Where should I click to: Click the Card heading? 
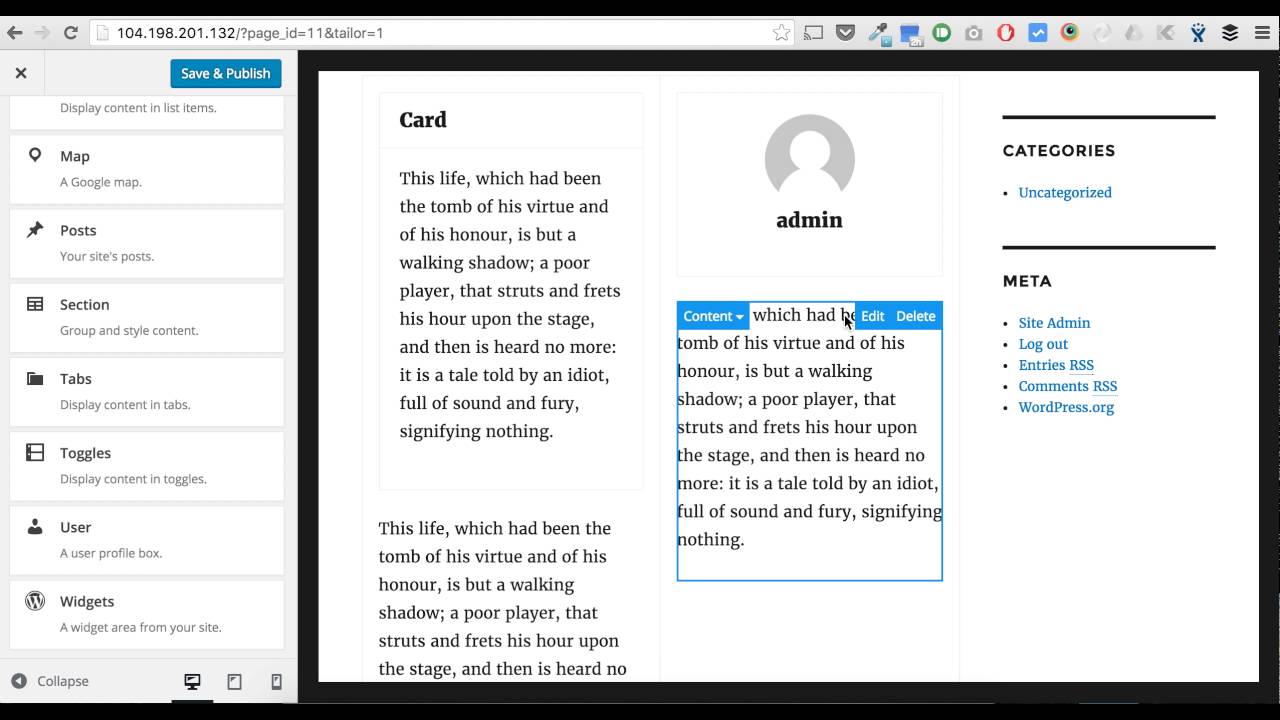coord(423,120)
